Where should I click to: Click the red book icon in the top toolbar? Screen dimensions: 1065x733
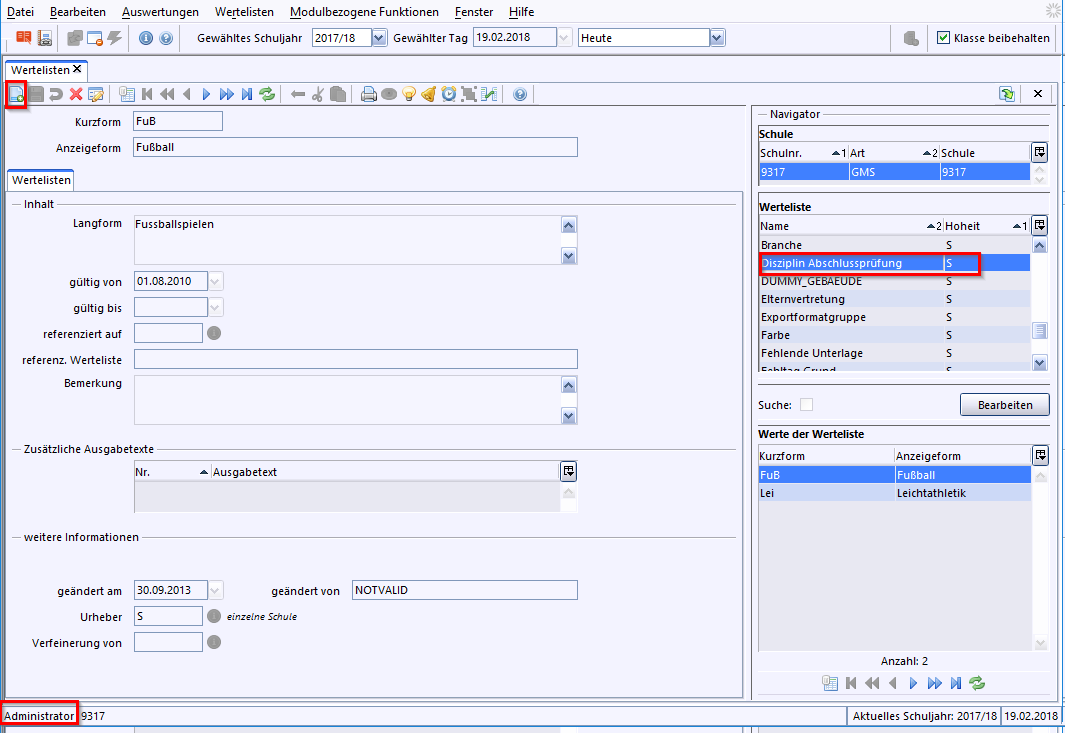pyautogui.click(x=24, y=37)
